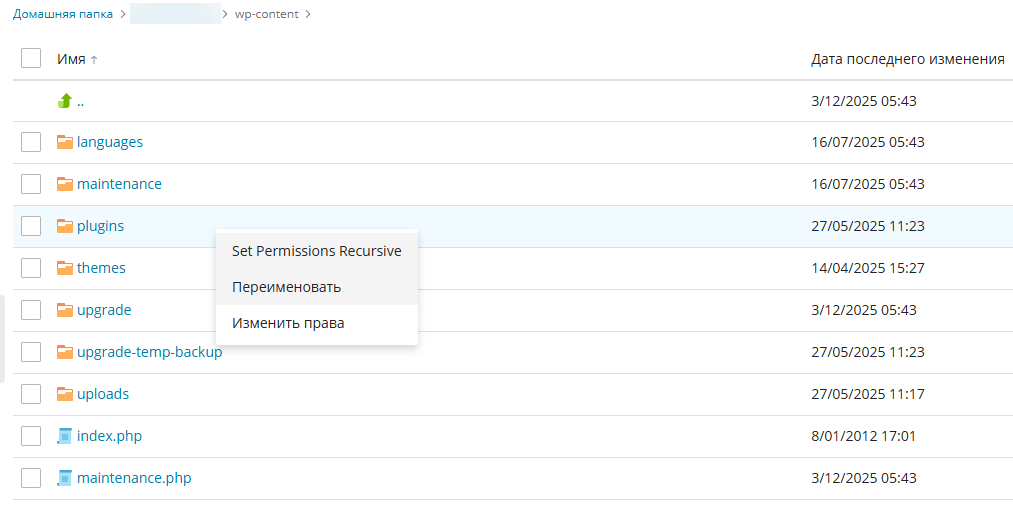Check the box beside languages folder
This screenshot has height=512, width=1013.
click(31, 142)
